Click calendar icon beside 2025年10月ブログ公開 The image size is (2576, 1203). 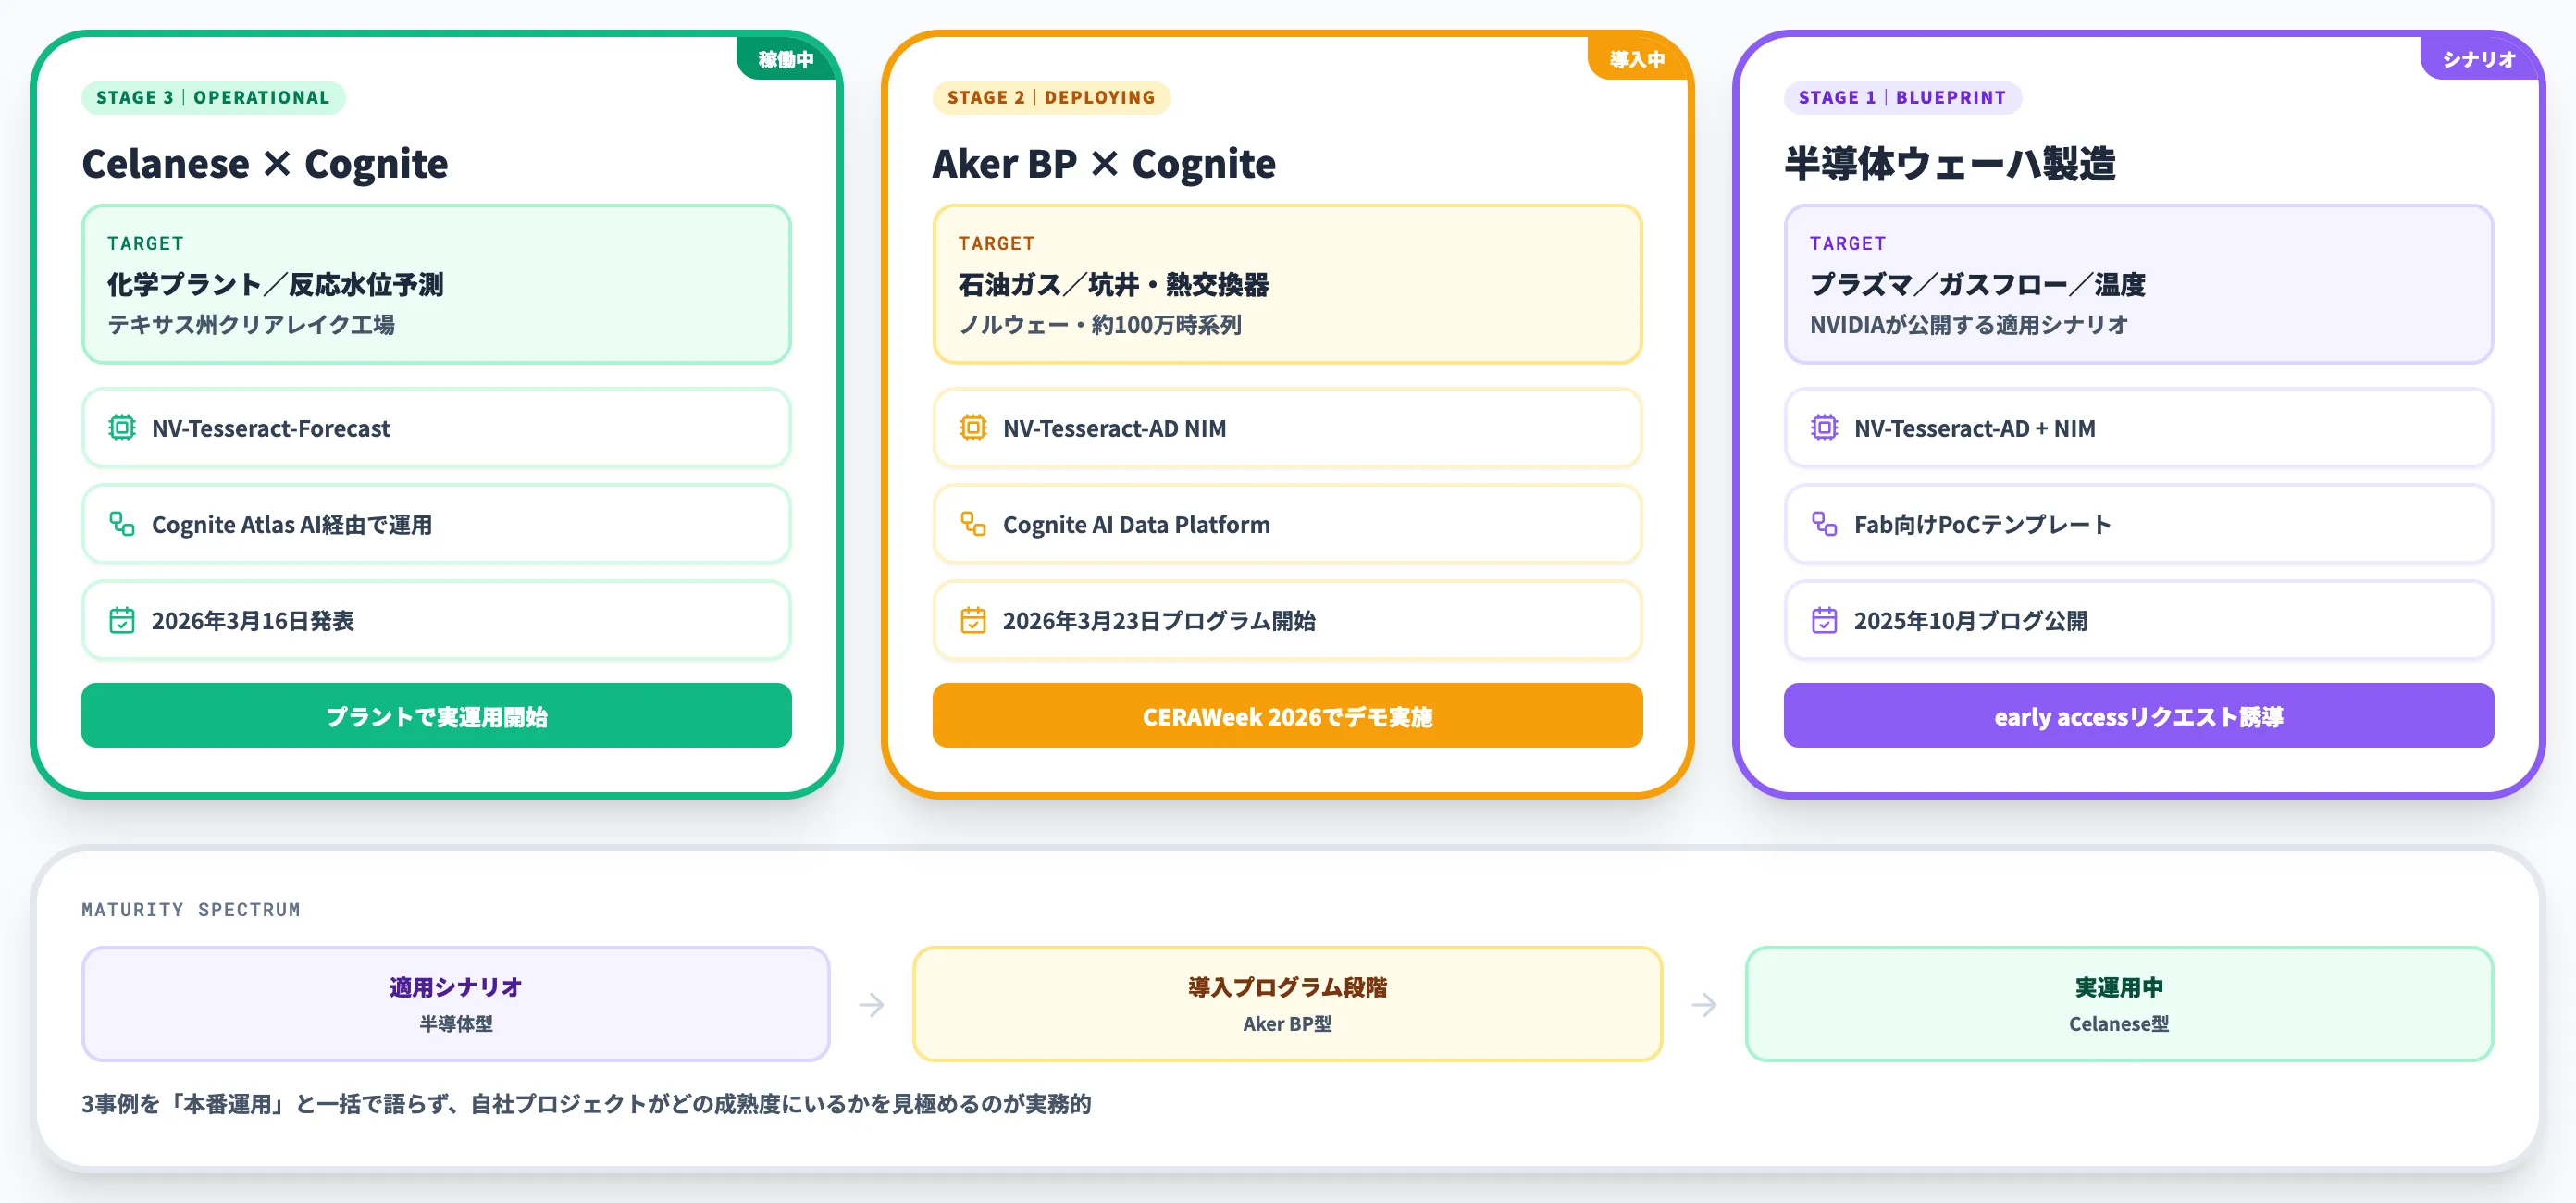(1824, 620)
